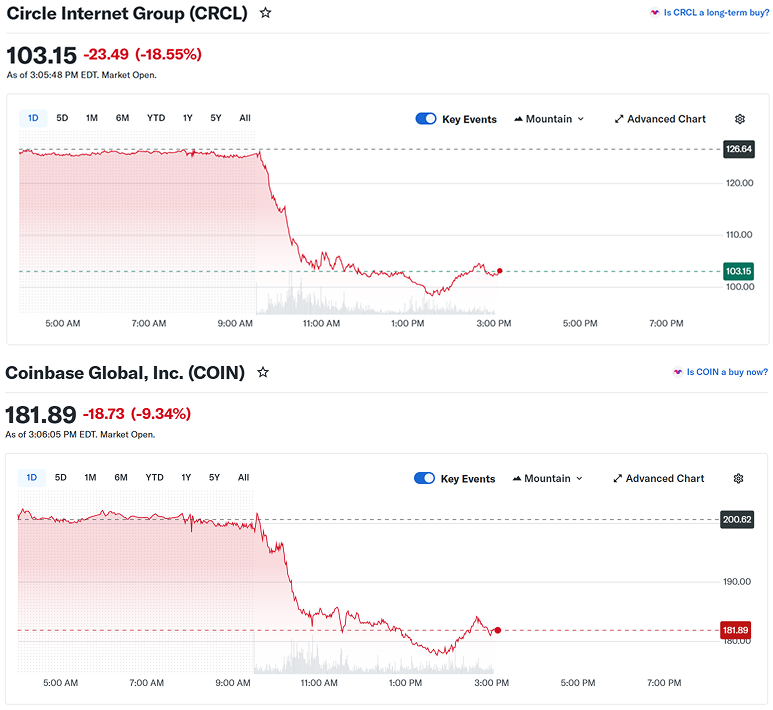Click the COIN Advanced Chart expand icon
This screenshot has height=710, width=773.
pyautogui.click(x=617, y=478)
